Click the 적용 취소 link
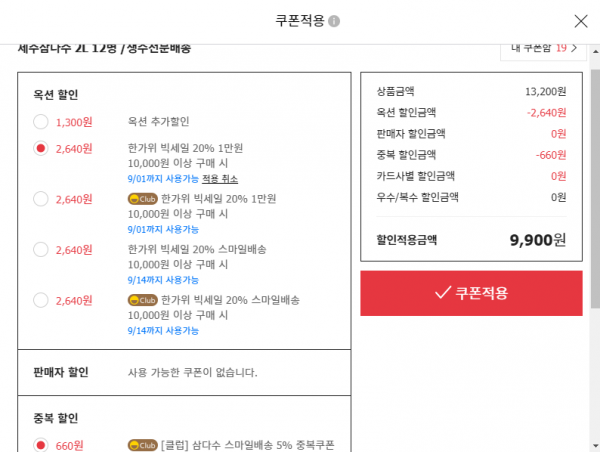Viewport: 600px width, 452px height. pyautogui.click(x=220, y=179)
